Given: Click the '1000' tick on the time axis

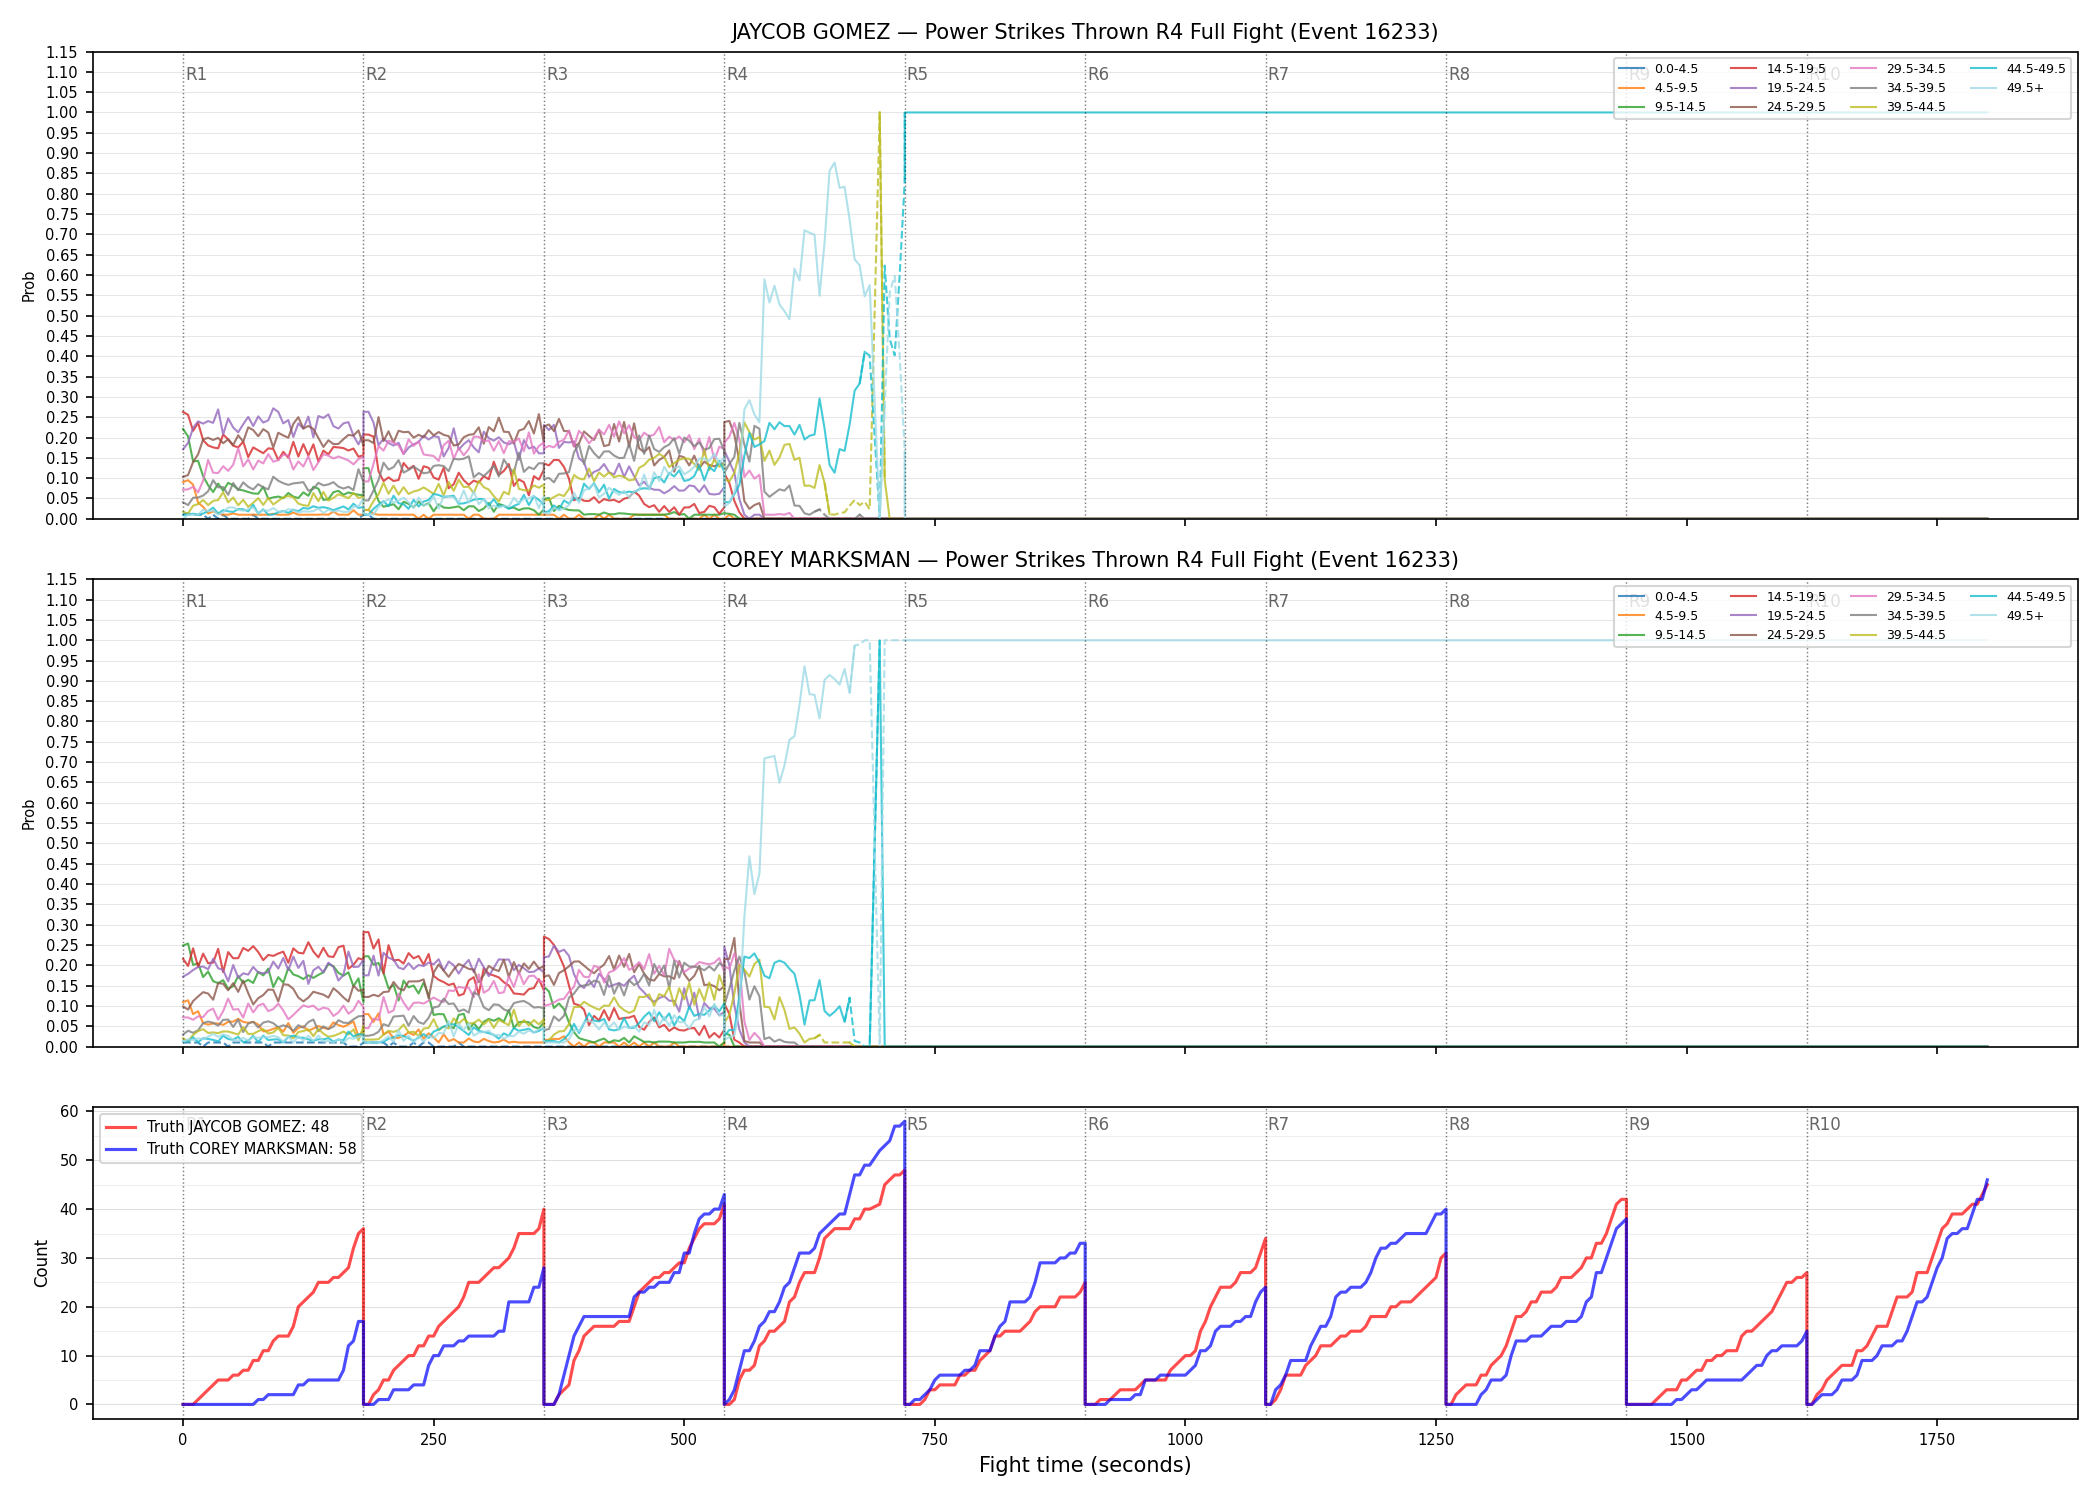Looking at the screenshot, I should (x=1185, y=1439).
